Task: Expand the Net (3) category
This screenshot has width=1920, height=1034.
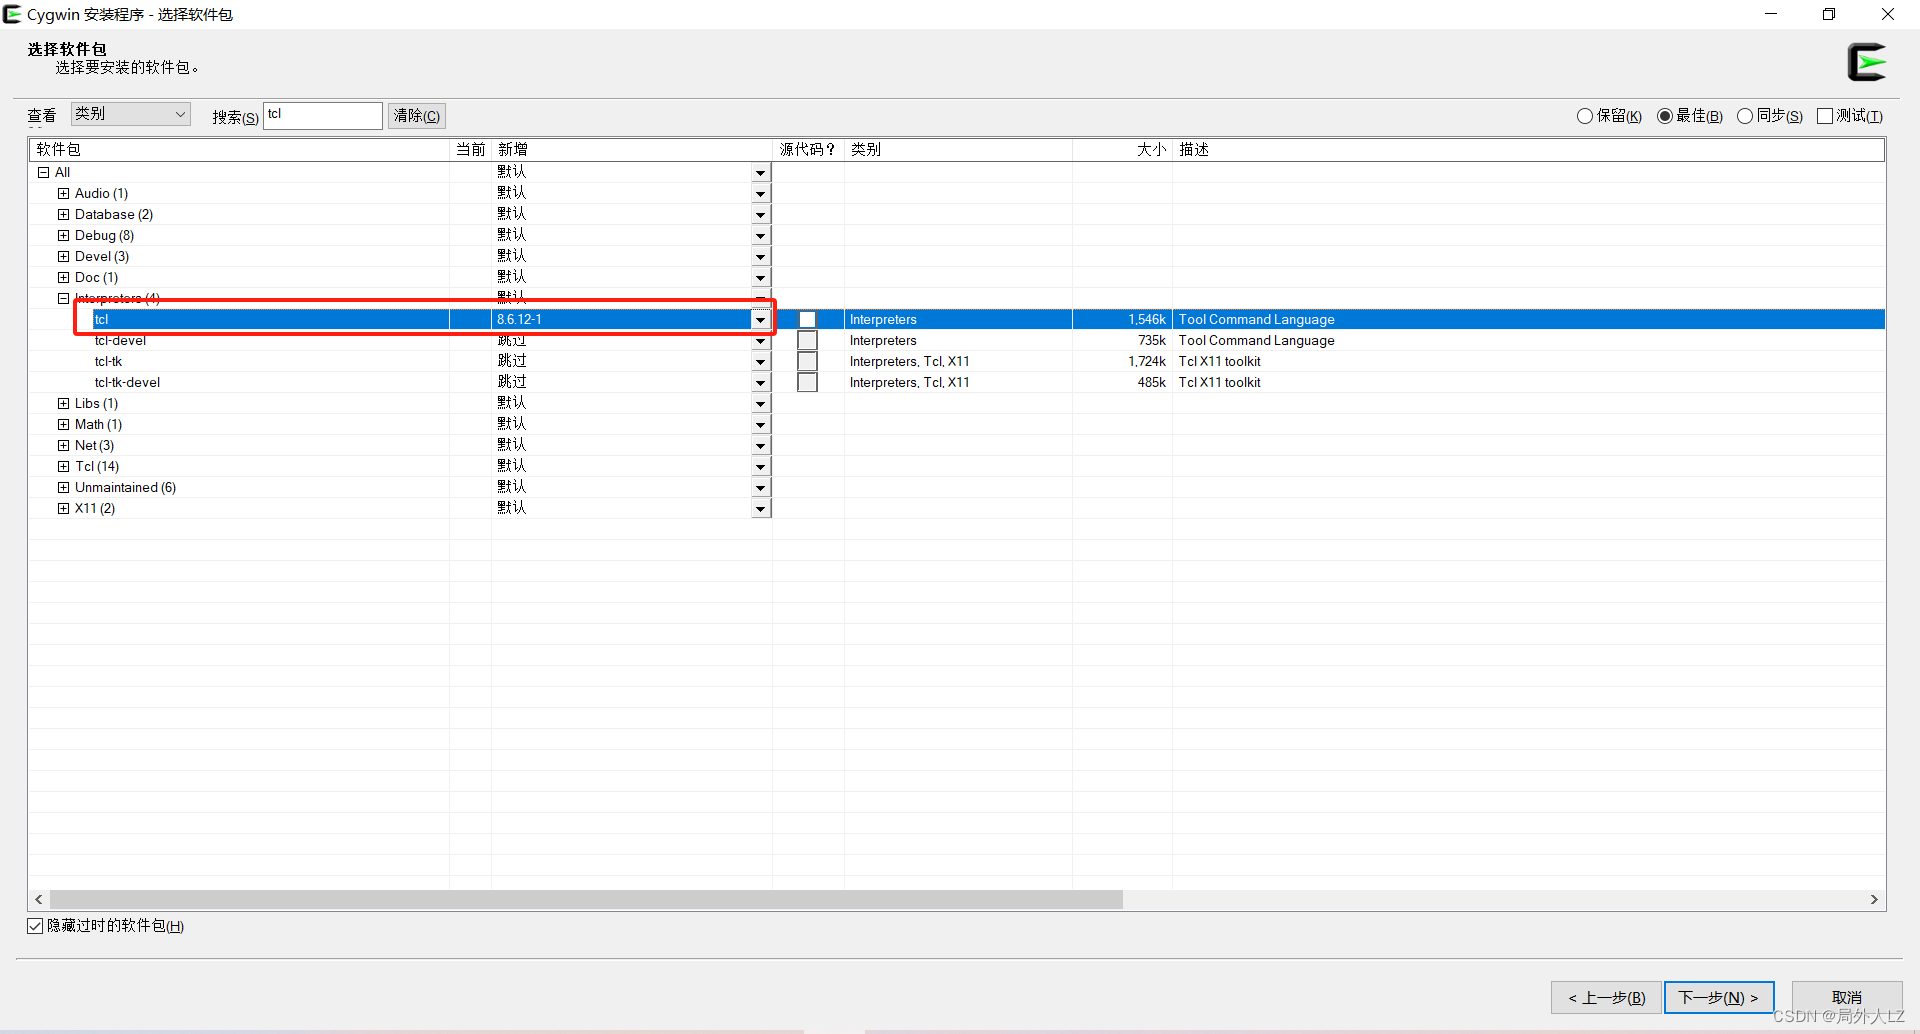Action: tap(64, 446)
